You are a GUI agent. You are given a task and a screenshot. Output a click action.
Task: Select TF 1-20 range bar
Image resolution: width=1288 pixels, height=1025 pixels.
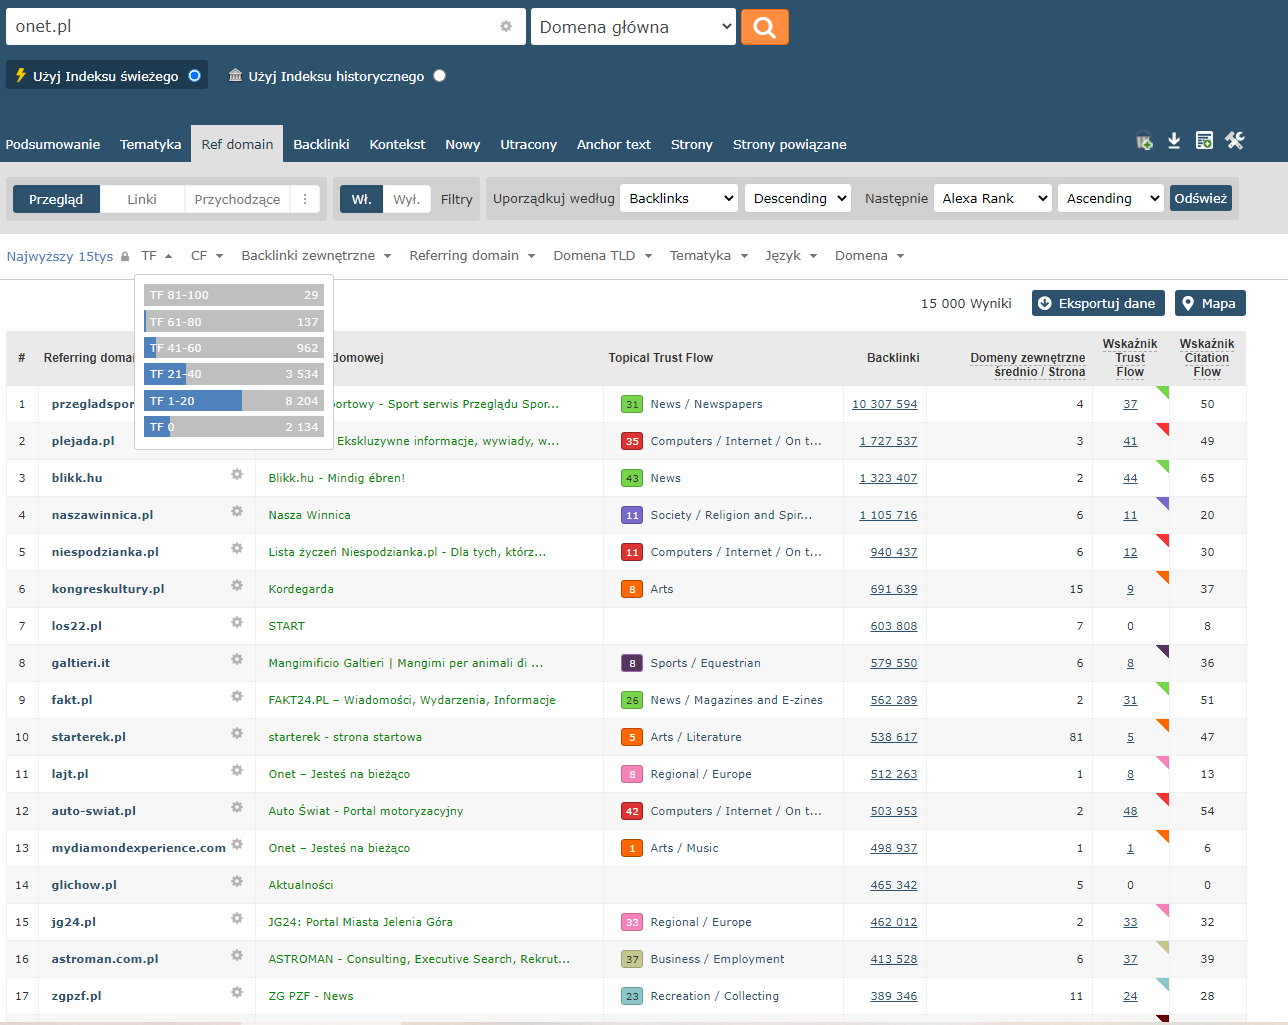[234, 401]
